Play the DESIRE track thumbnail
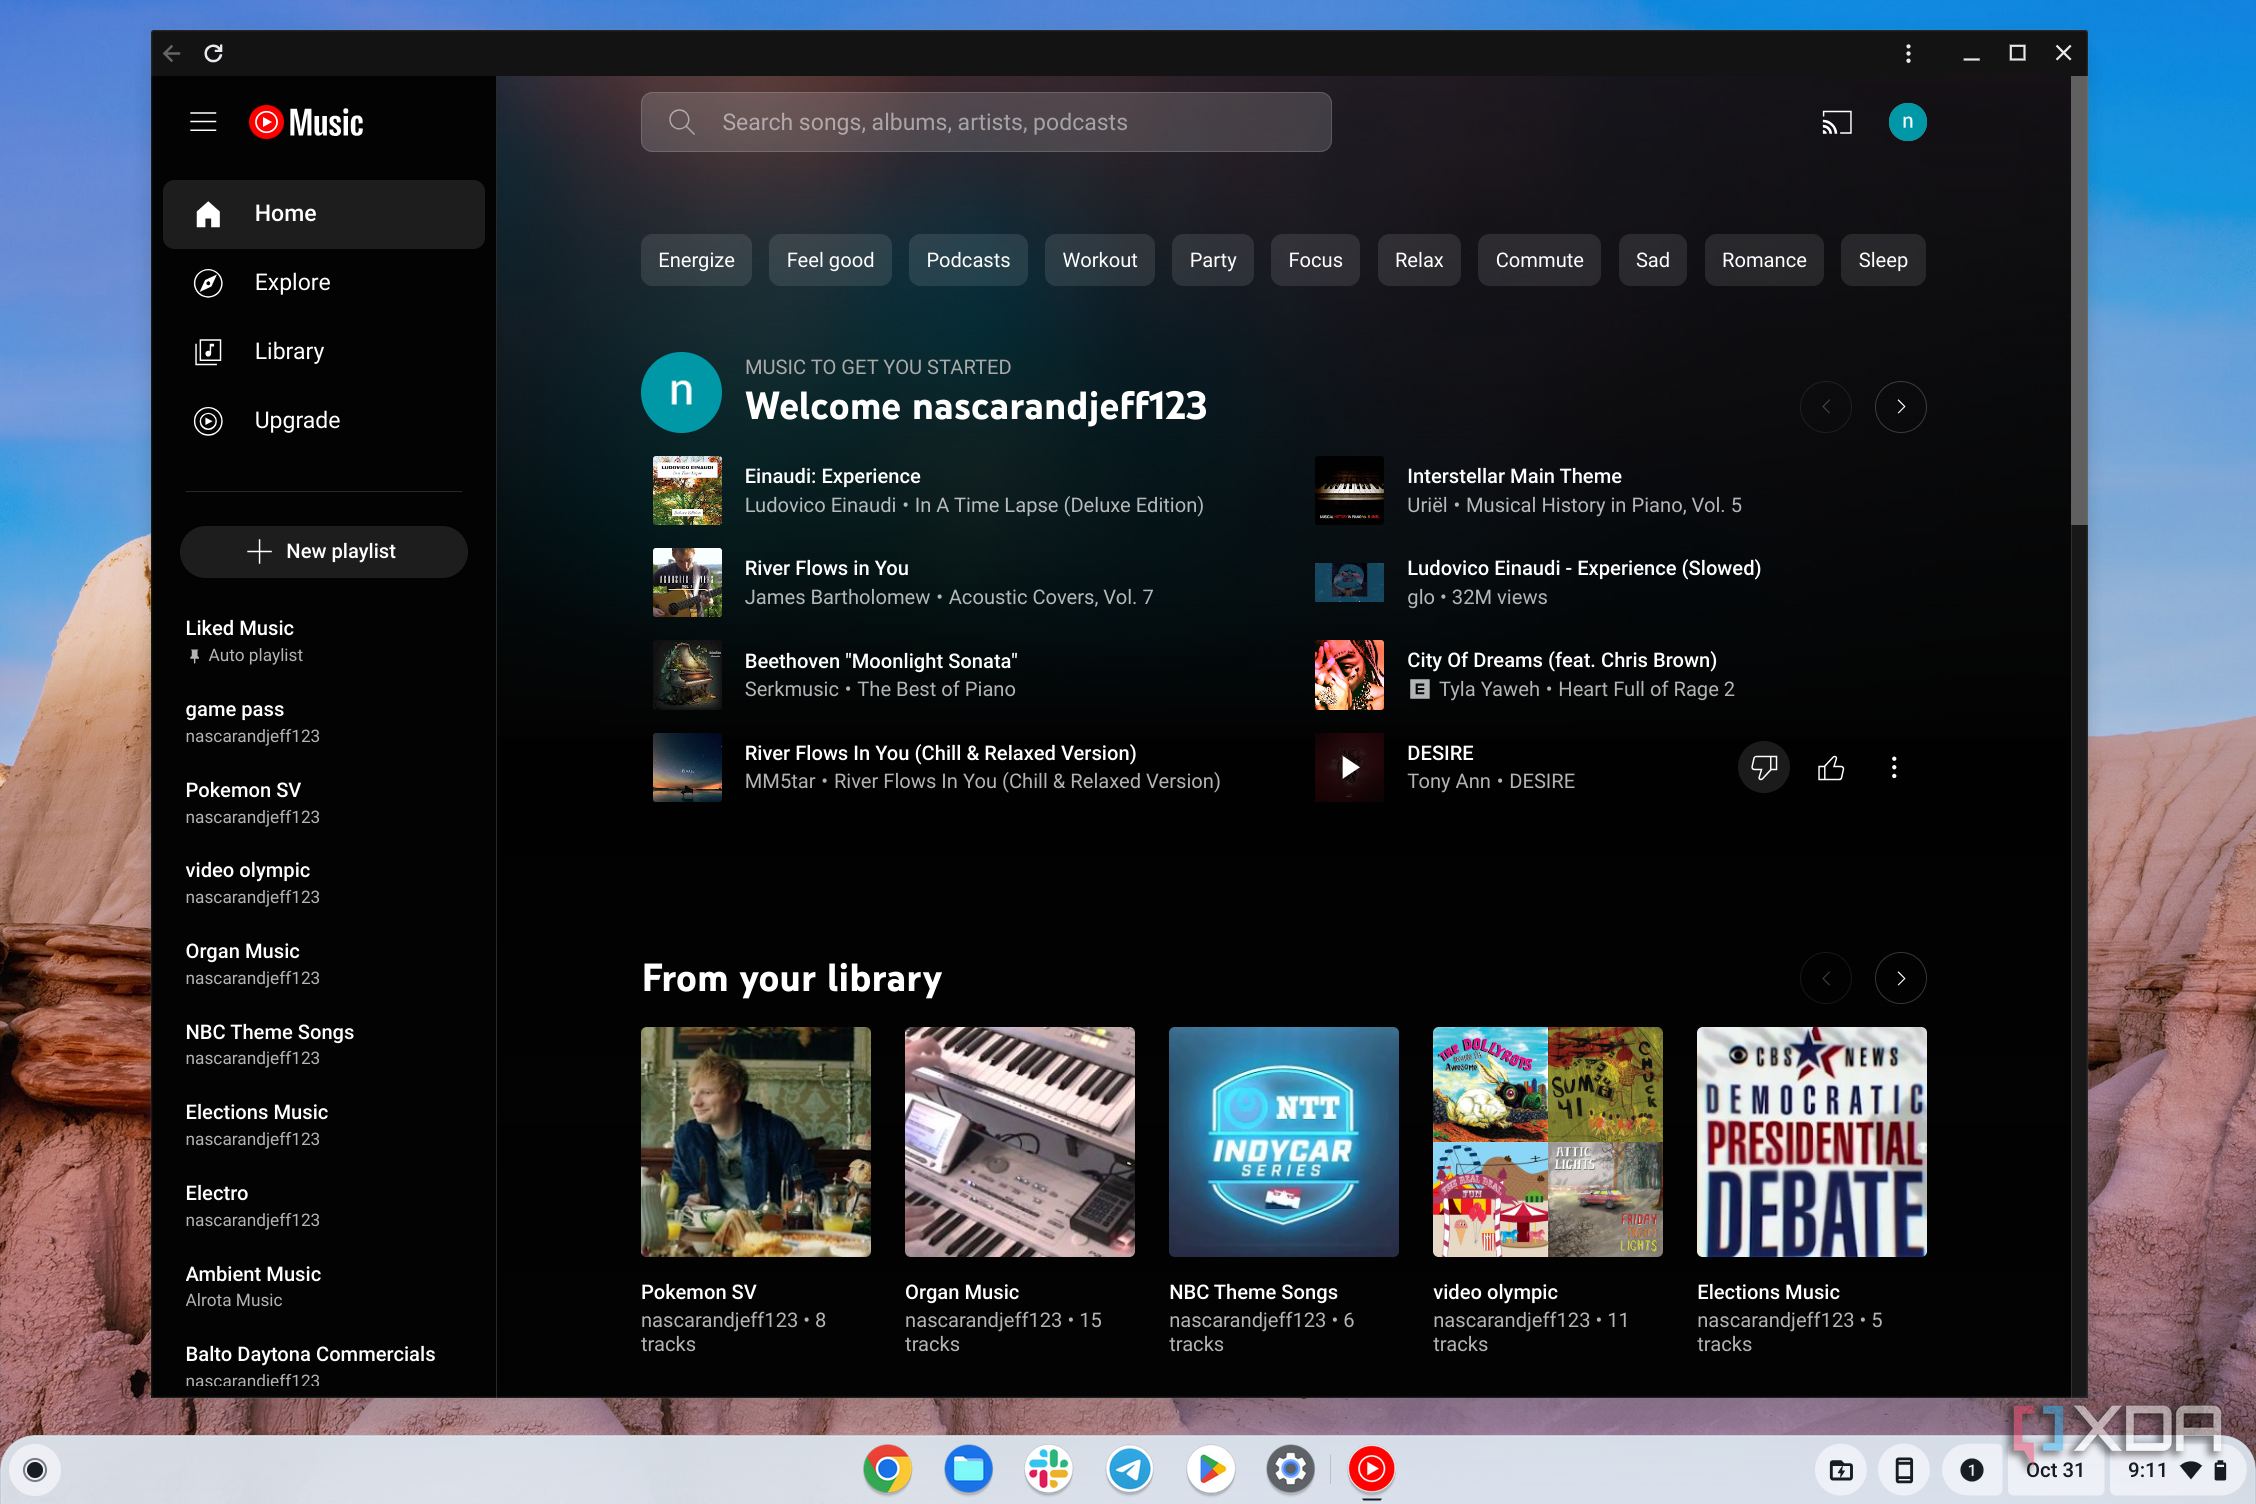Screen dimensions: 2256x1504 (x=1349, y=767)
